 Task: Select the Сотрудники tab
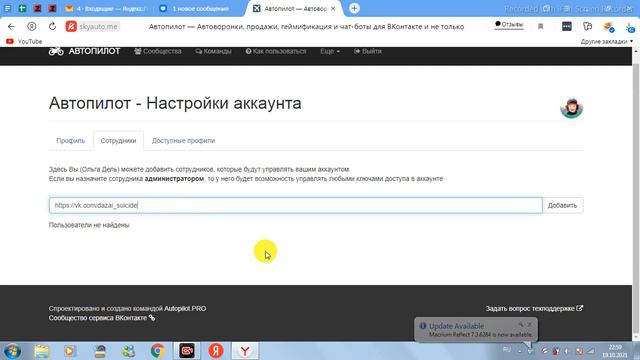click(x=118, y=140)
